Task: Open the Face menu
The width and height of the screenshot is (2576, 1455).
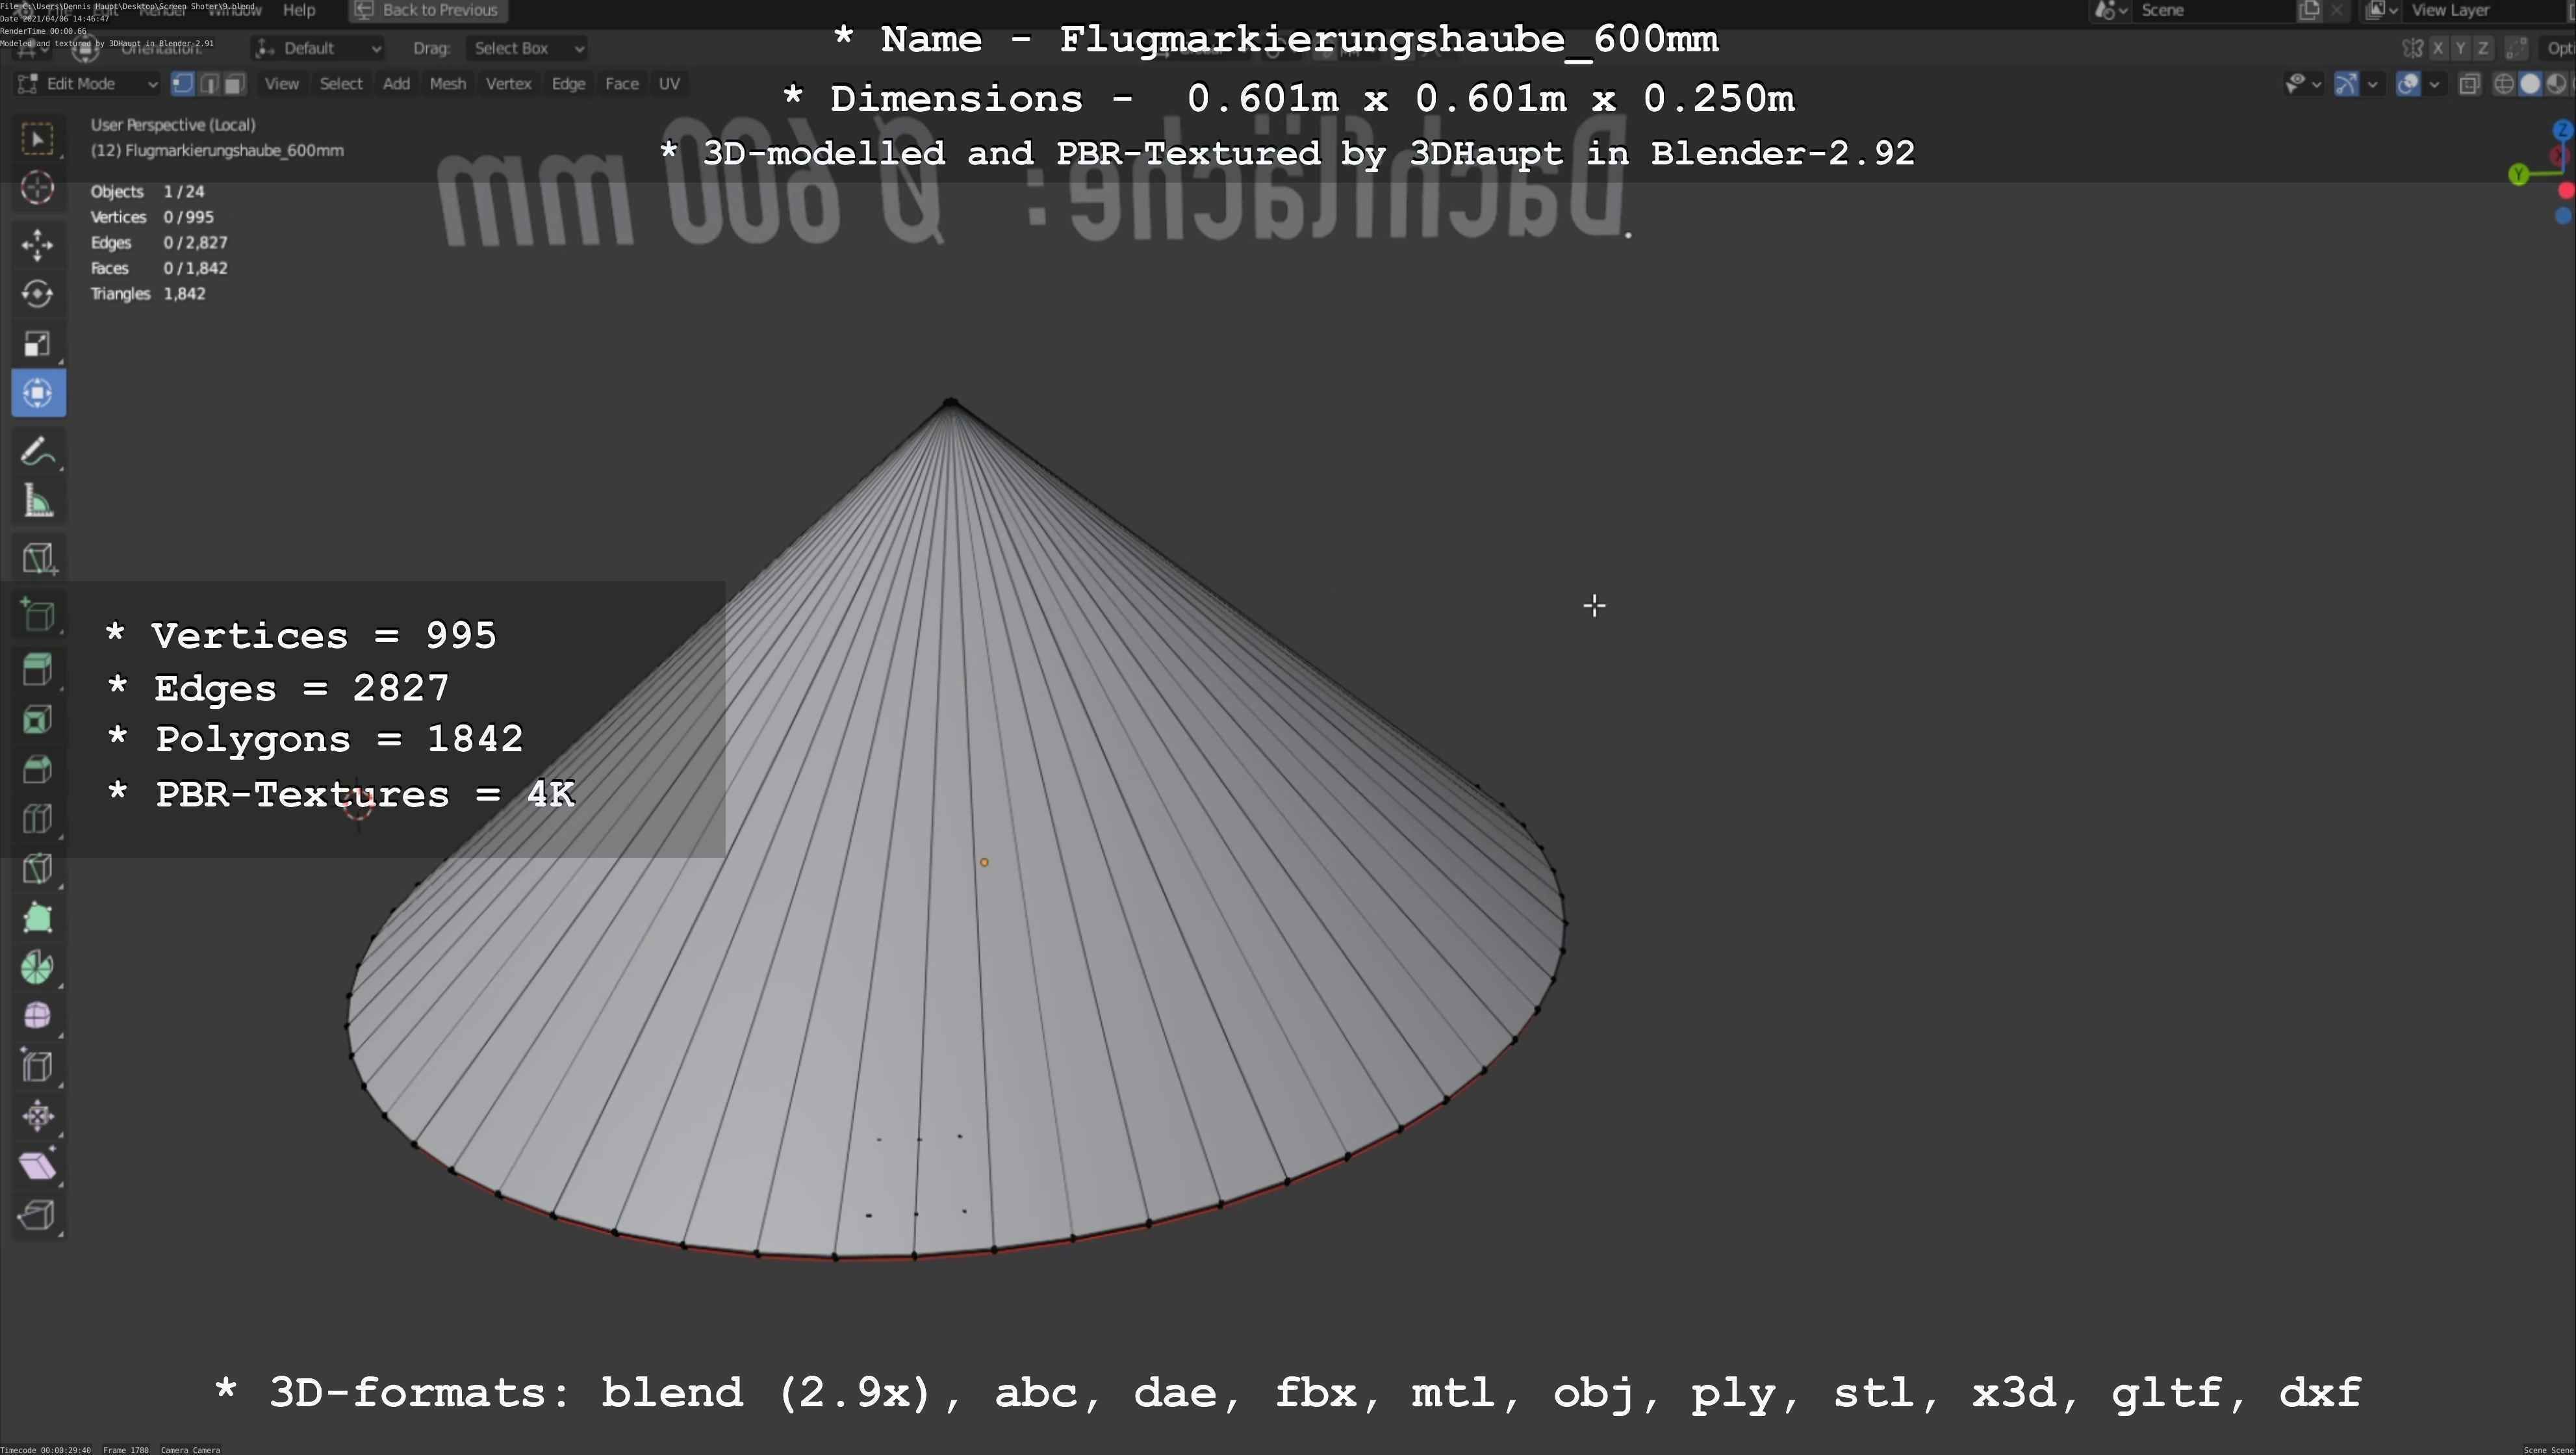Action: [622, 84]
